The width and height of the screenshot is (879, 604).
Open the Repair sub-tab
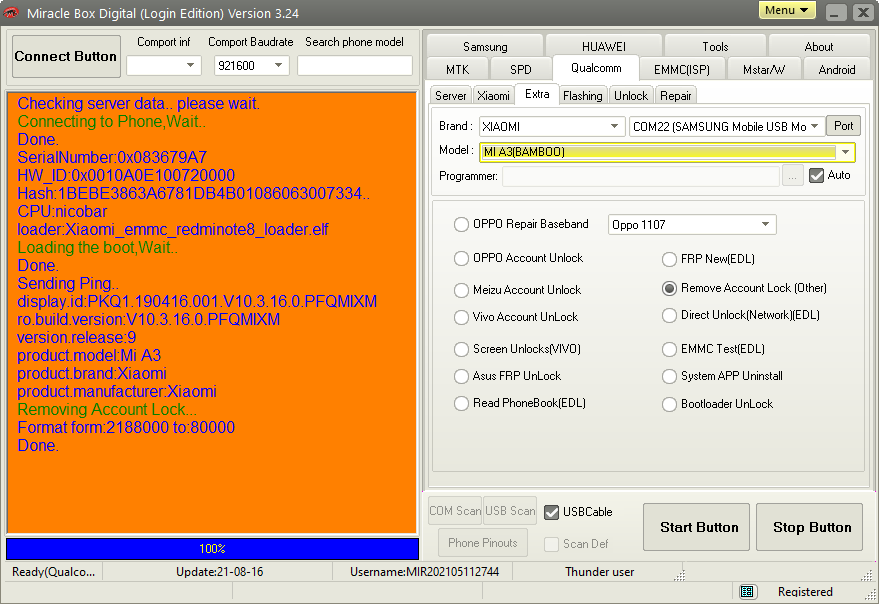coord(676,96)
